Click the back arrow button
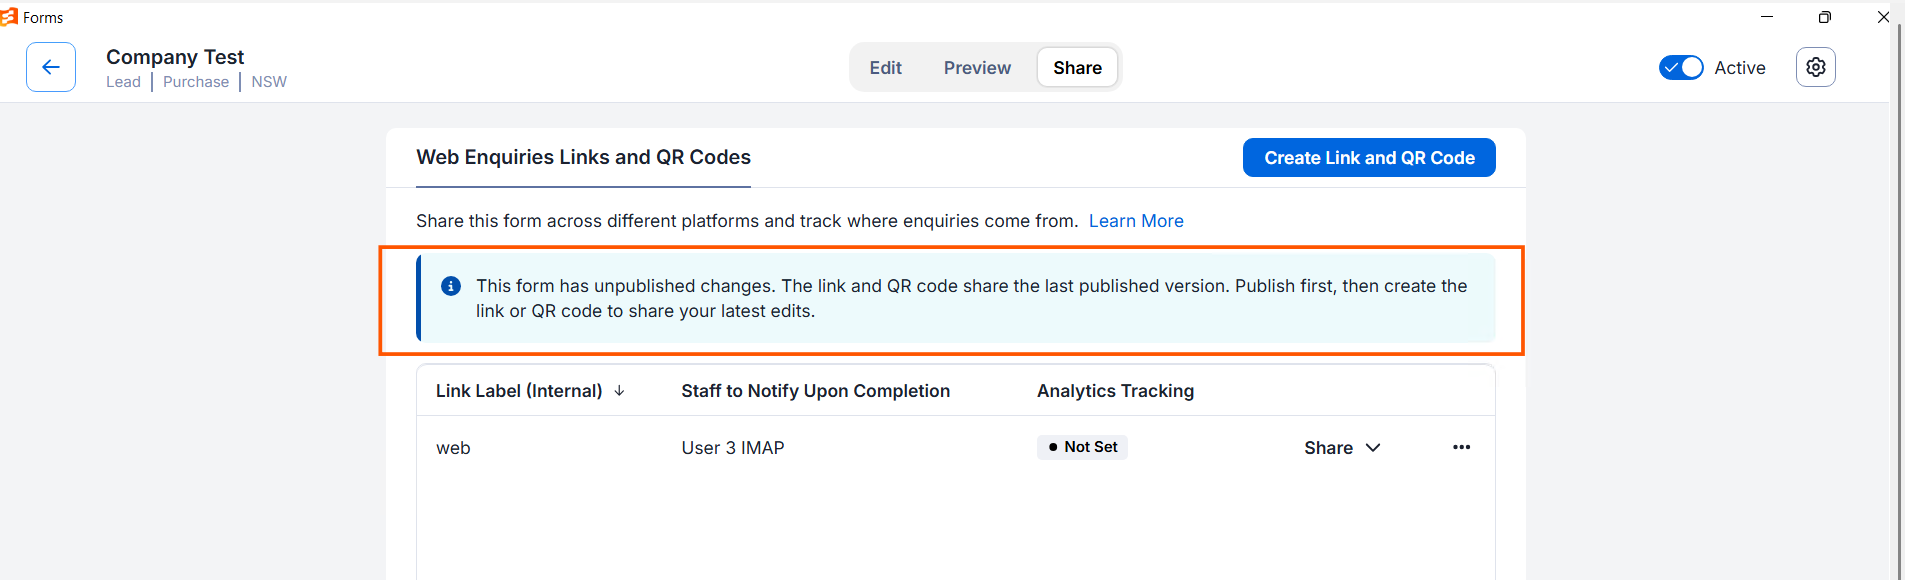 (x=51, y=67)
